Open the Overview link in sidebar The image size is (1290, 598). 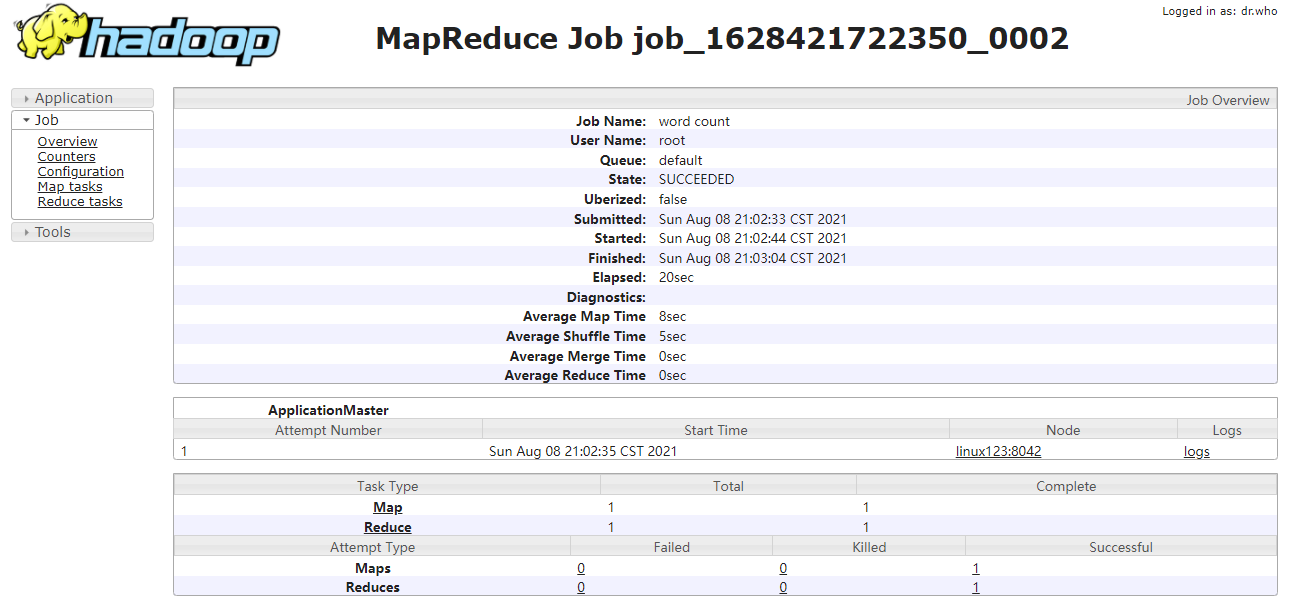click(67, 142)
